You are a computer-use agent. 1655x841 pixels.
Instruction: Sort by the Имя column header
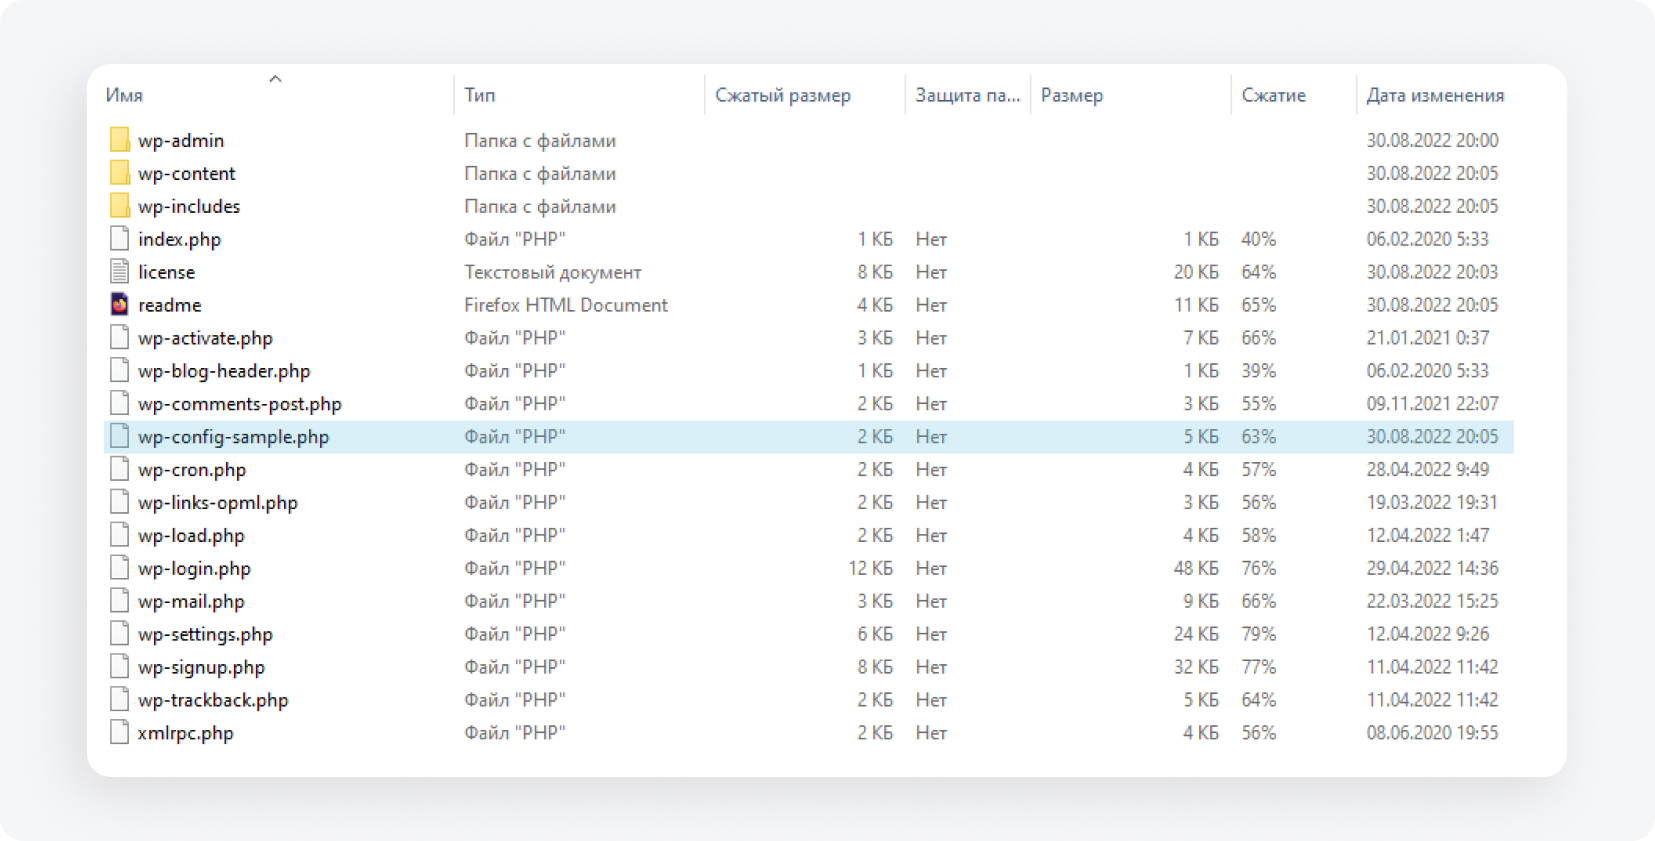click(x=125, y=96)
